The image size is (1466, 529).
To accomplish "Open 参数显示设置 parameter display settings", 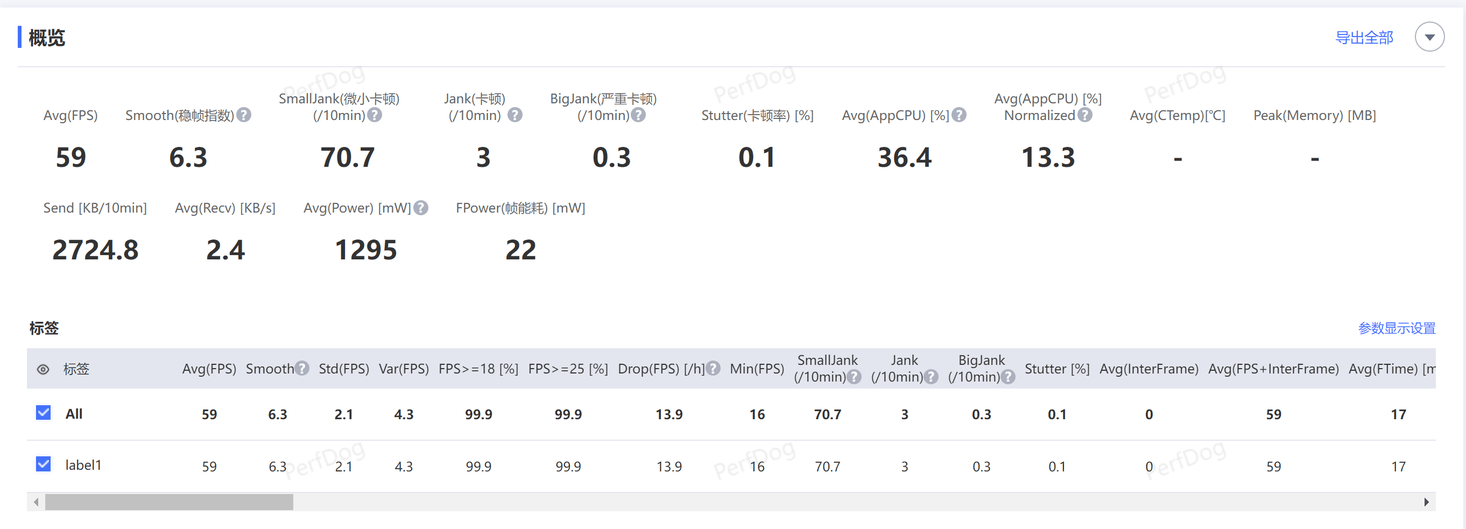I will click(1396, 328).
